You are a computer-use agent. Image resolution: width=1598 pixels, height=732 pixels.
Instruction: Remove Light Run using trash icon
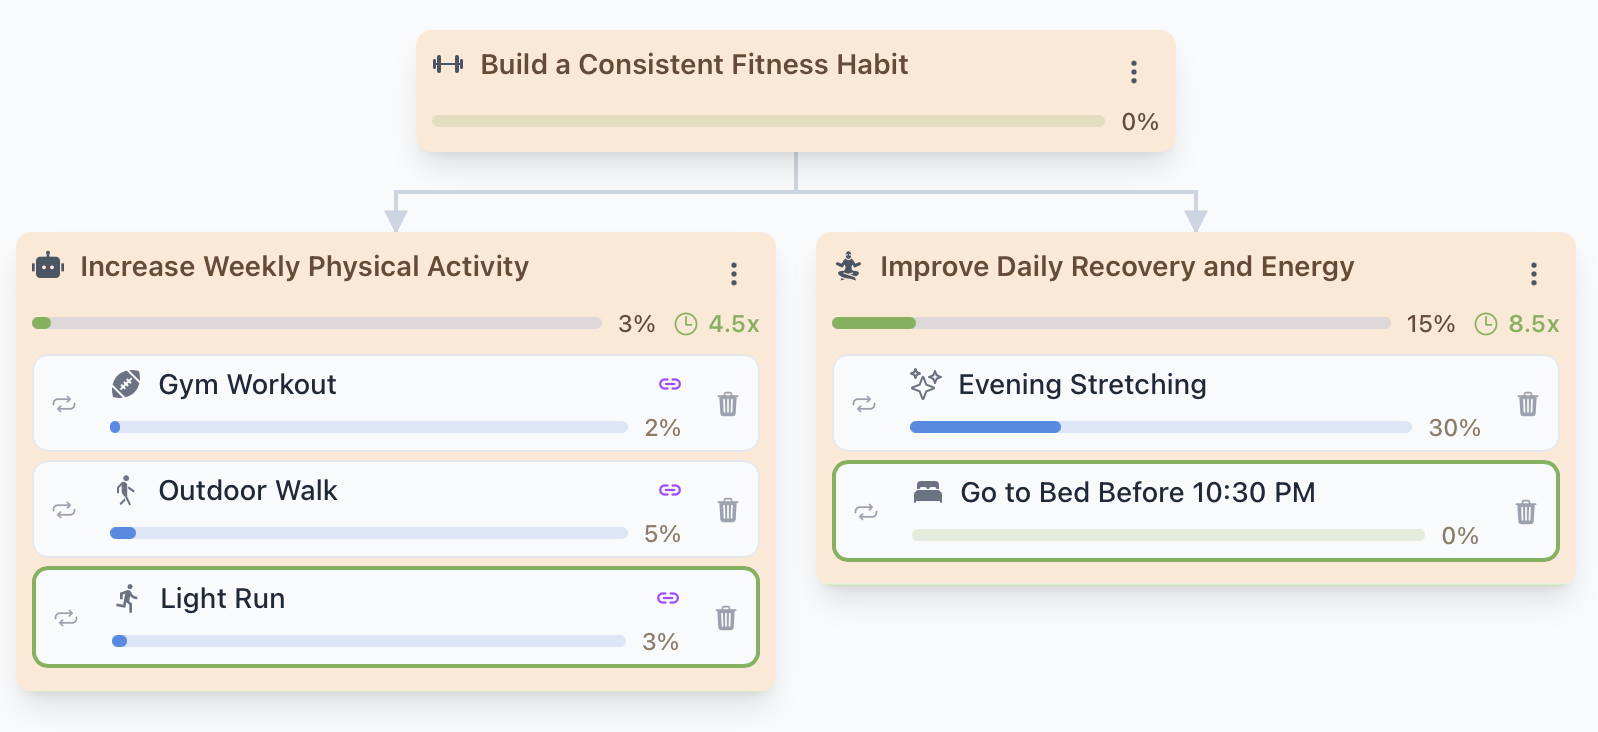click(x=726, y=618)
